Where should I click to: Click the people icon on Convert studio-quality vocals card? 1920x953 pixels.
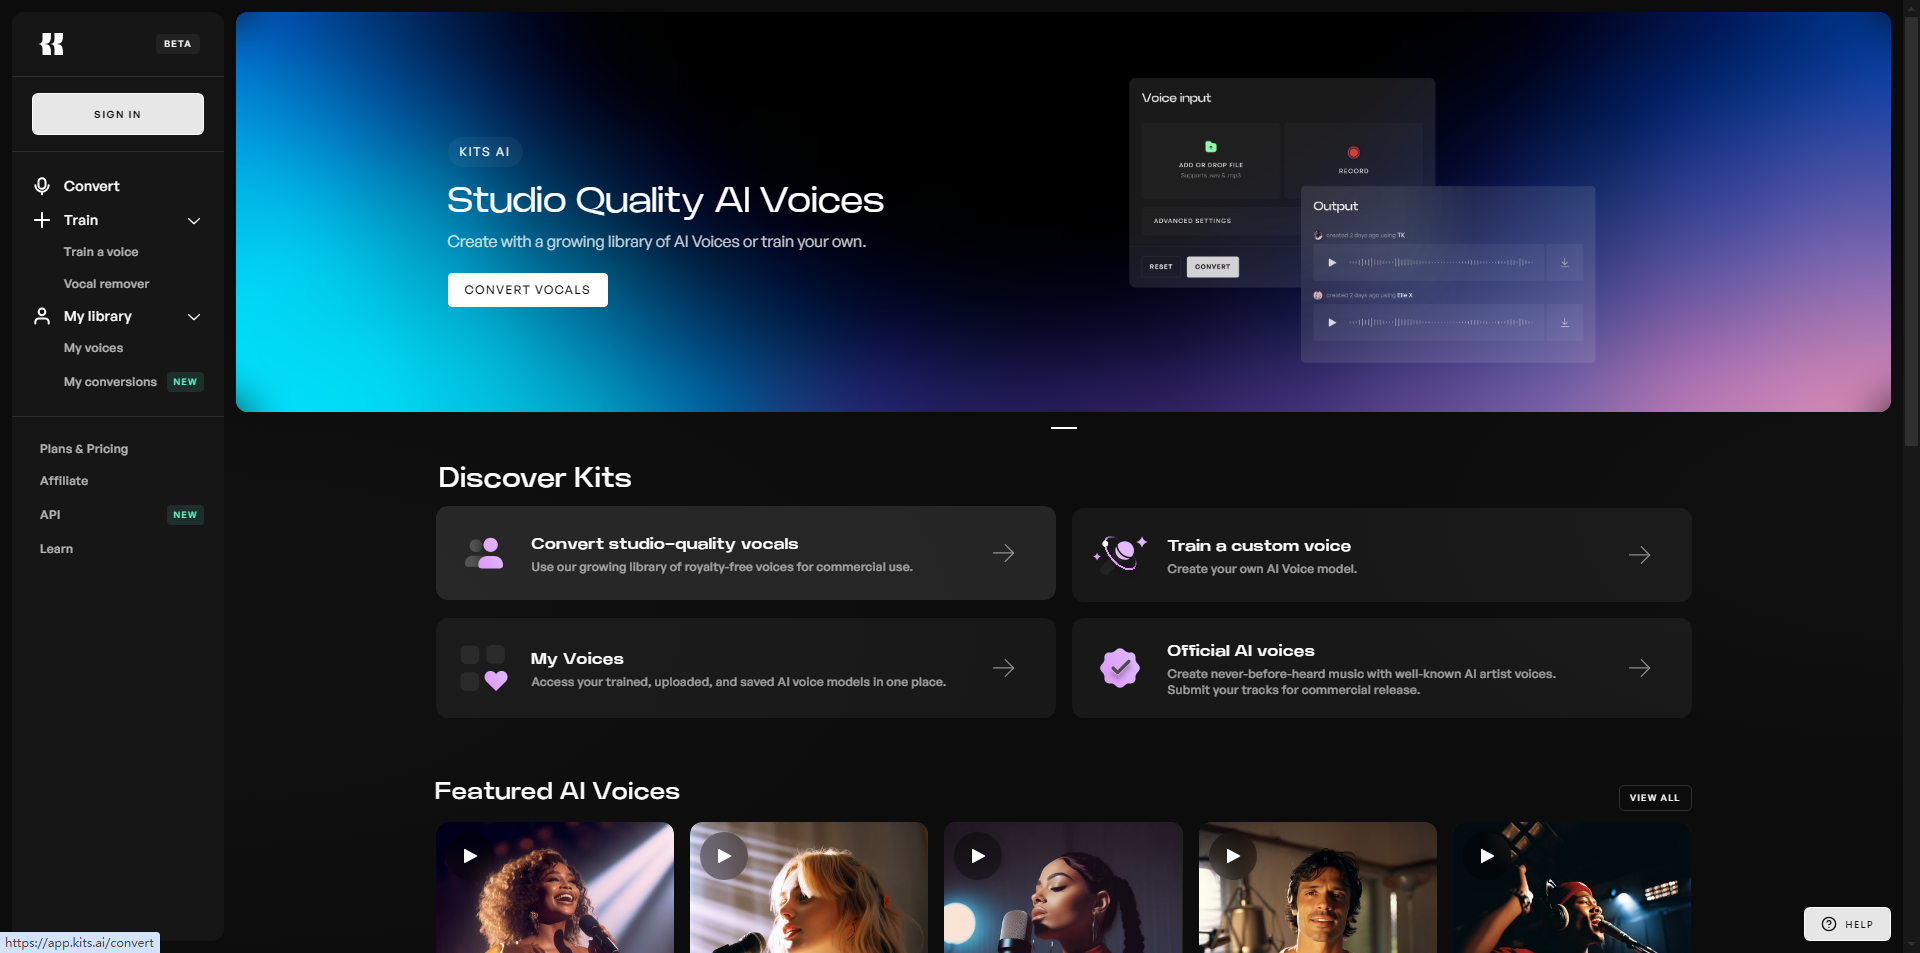point(485,553)
